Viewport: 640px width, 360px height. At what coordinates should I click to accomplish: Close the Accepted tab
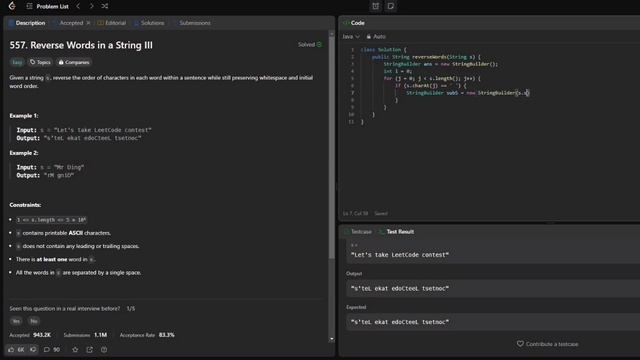pyautogui.click(x=88, y=23)
